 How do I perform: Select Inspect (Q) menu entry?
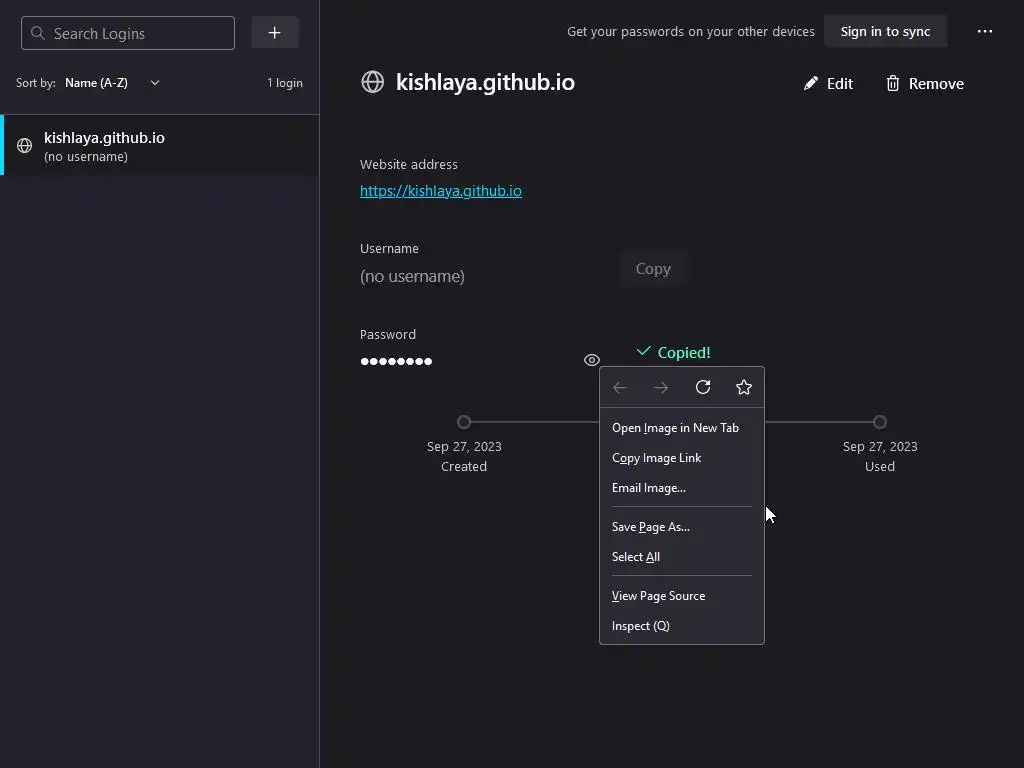640,626
